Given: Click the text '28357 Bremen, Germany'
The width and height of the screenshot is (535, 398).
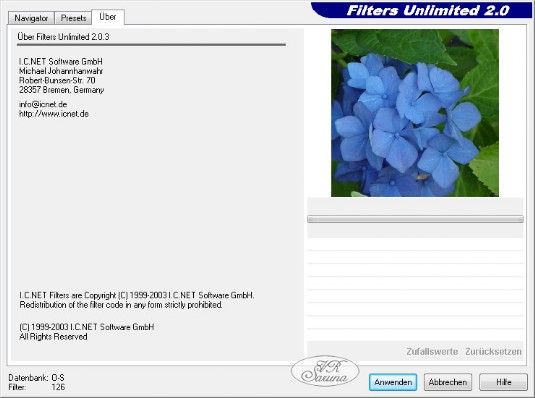Looking at the screenshot, I should tap(61, 90).
